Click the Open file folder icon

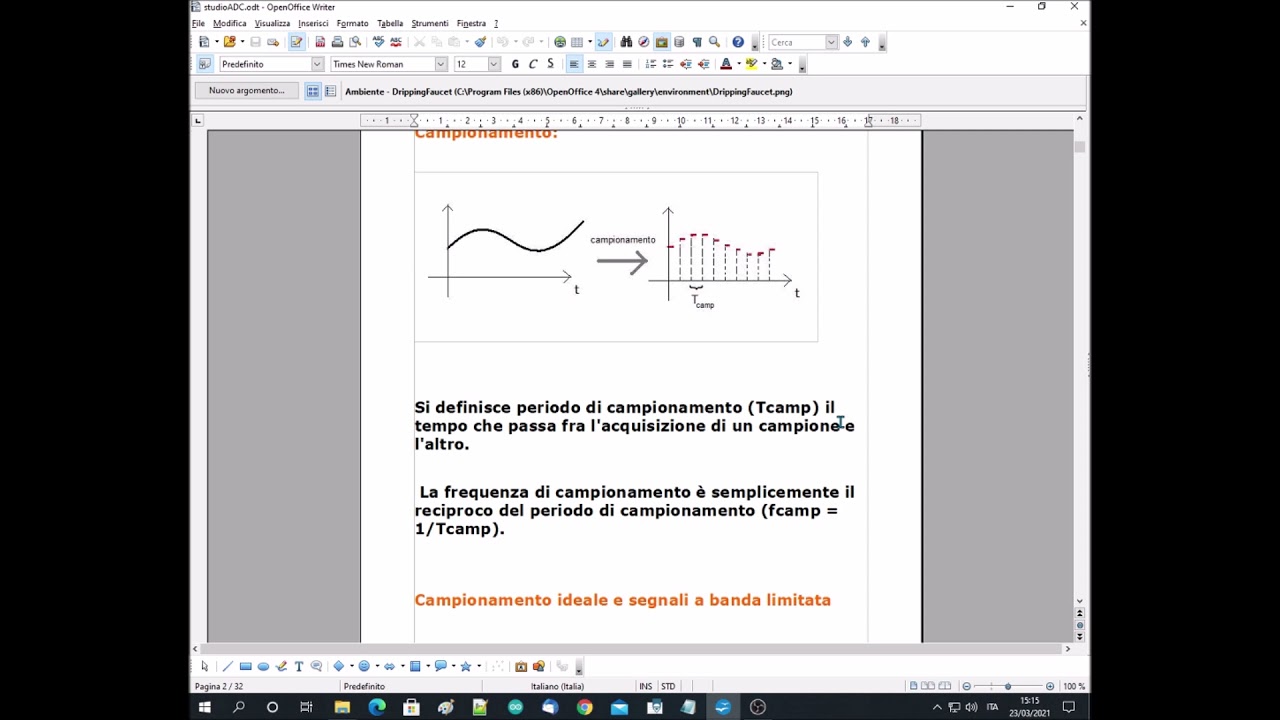tap(229, 42)
